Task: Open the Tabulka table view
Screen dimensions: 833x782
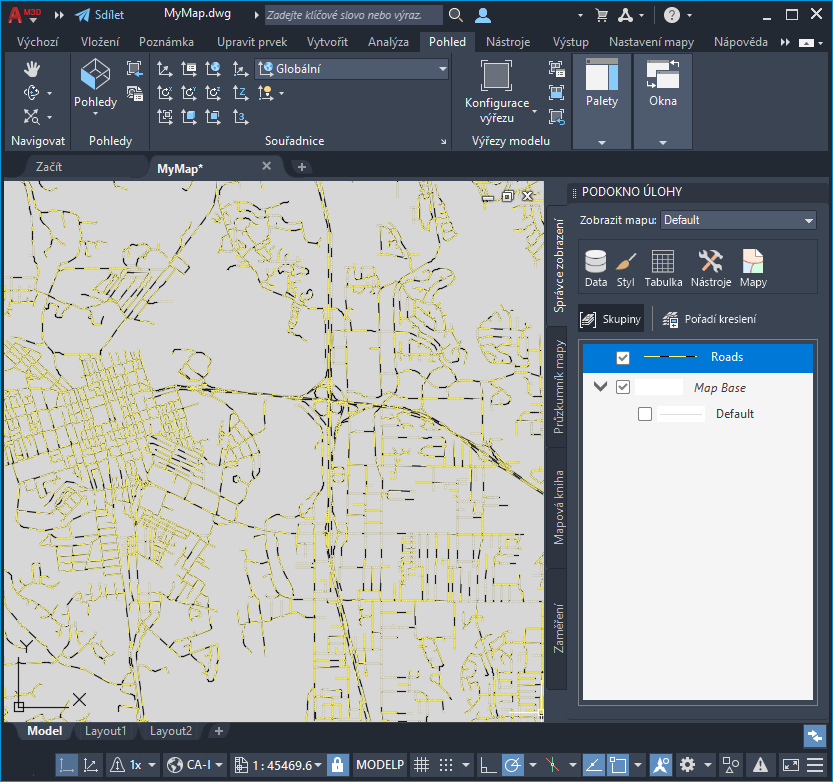Action: tap(663, 268)
